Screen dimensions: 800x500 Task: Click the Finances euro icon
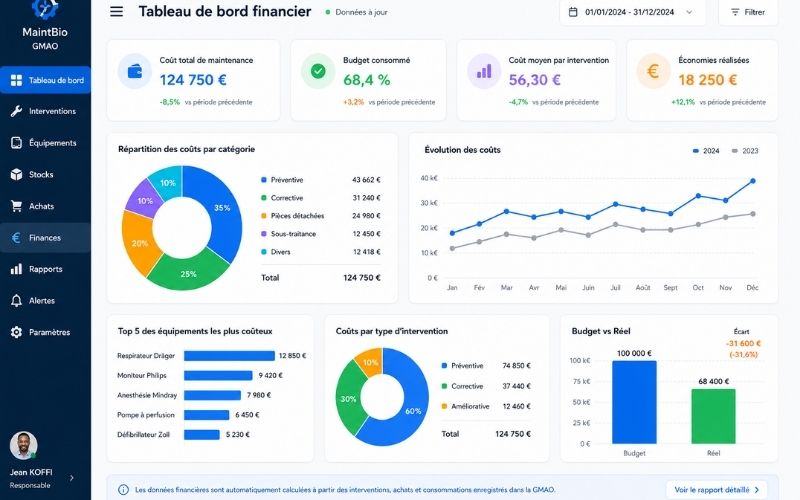16,238
